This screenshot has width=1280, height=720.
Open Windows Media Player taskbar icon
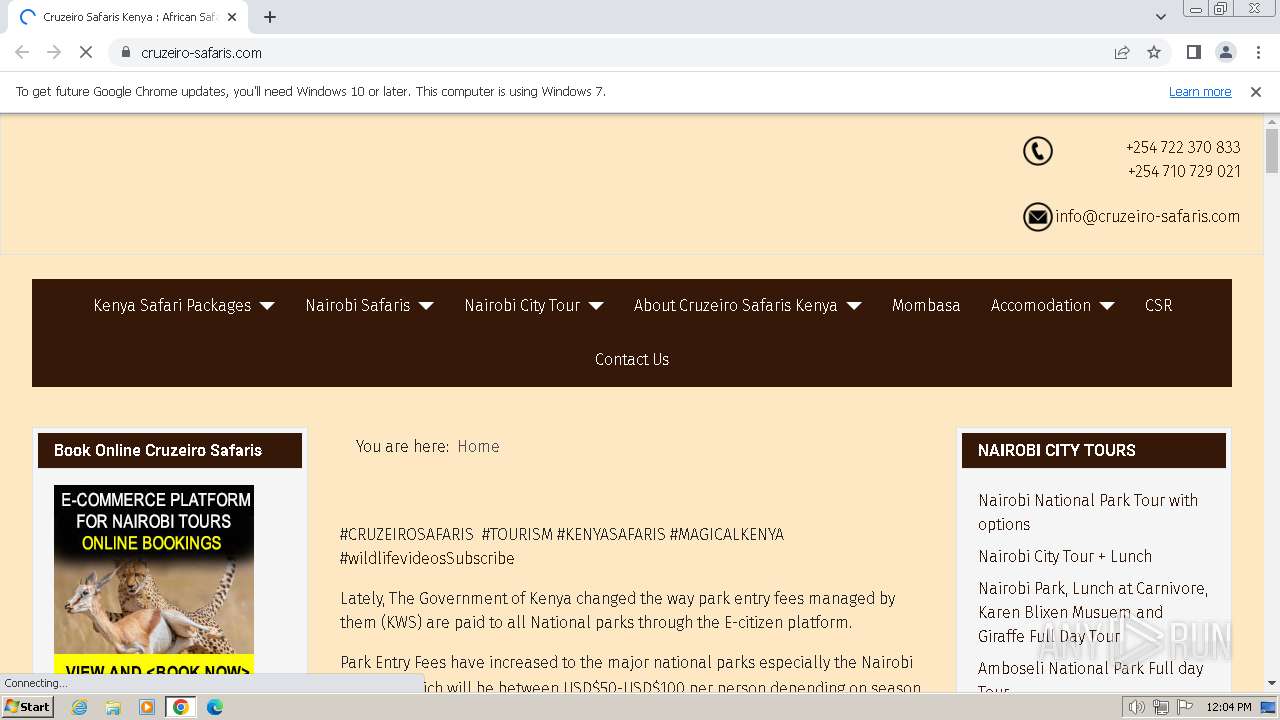tap(147, 707)
